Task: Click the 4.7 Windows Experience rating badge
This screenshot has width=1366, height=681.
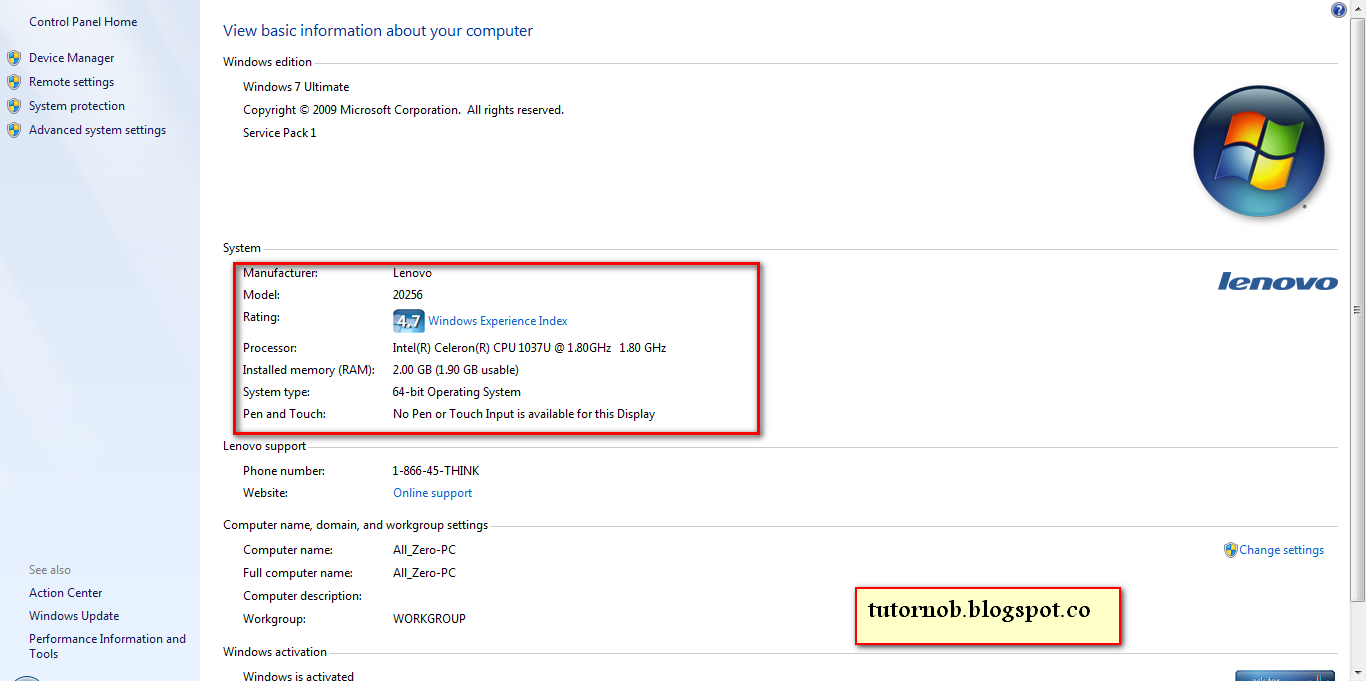Action: click(408, 321)
